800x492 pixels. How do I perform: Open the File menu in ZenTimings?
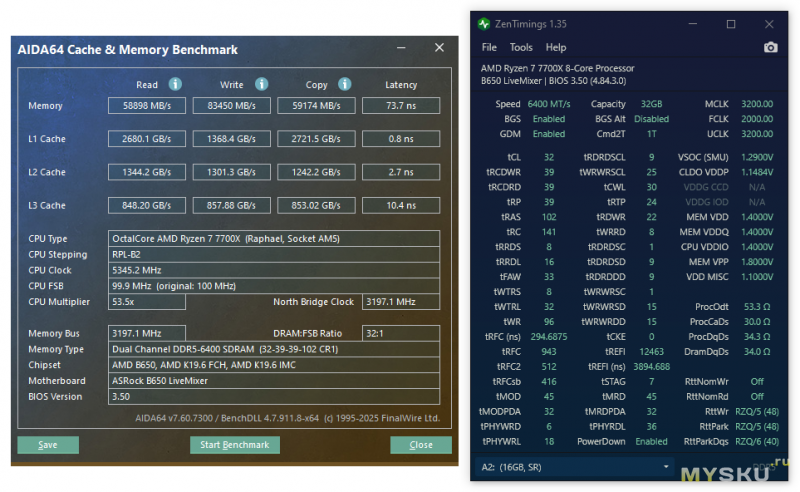[x=489, y=47]
